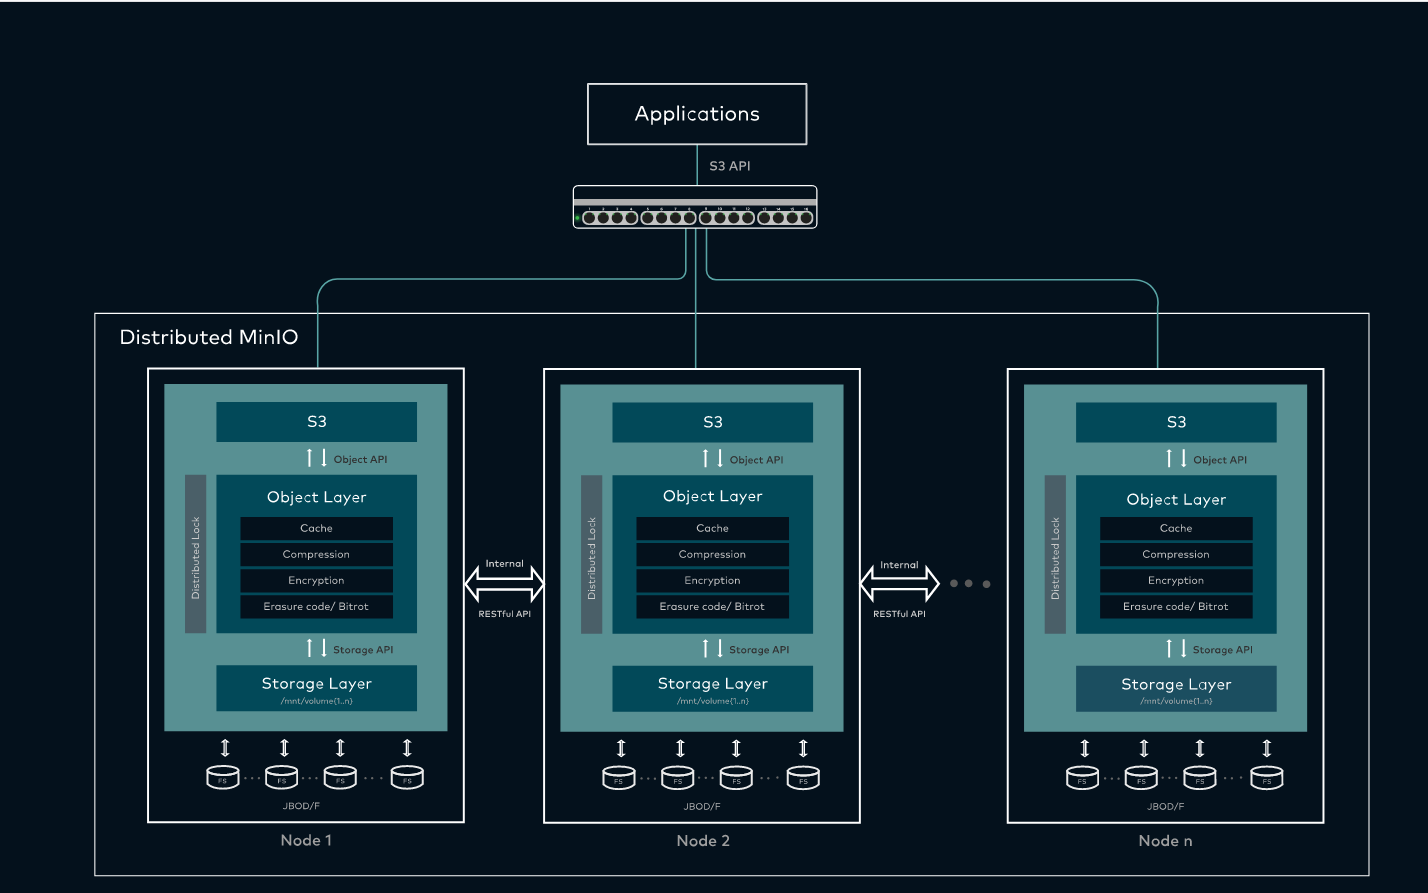The height and width of the screenshot is (893, 1428).
Task: Select the Applications box at top
Action: tap(697, 114)
